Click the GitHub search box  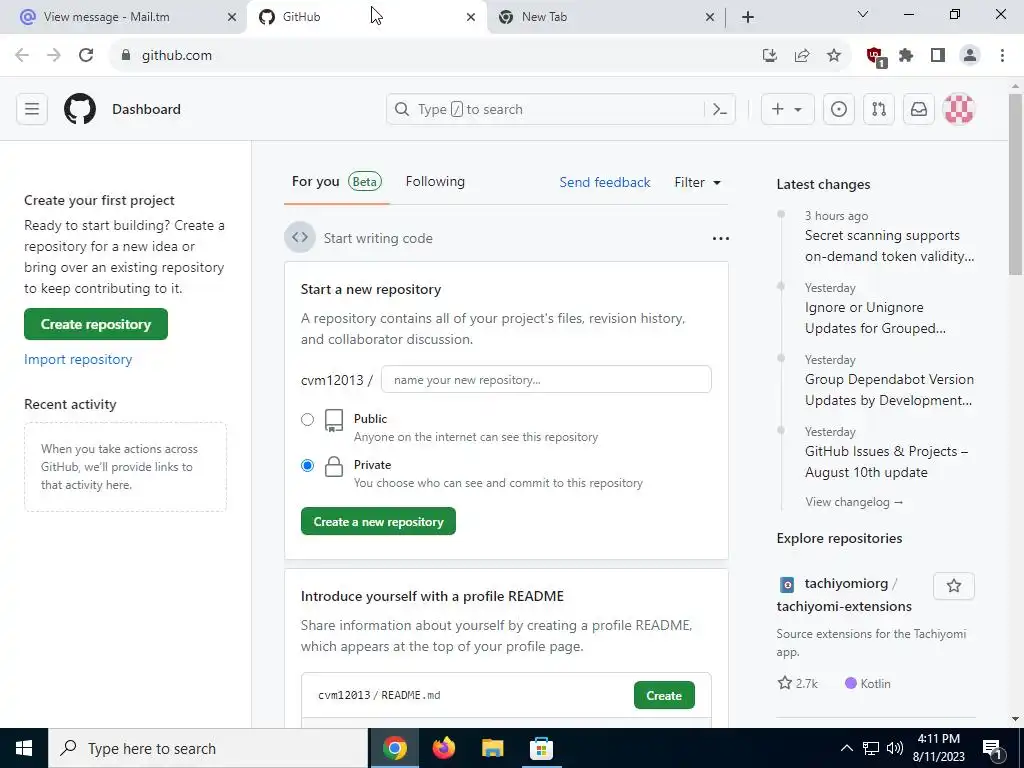(x=560, y=109)
